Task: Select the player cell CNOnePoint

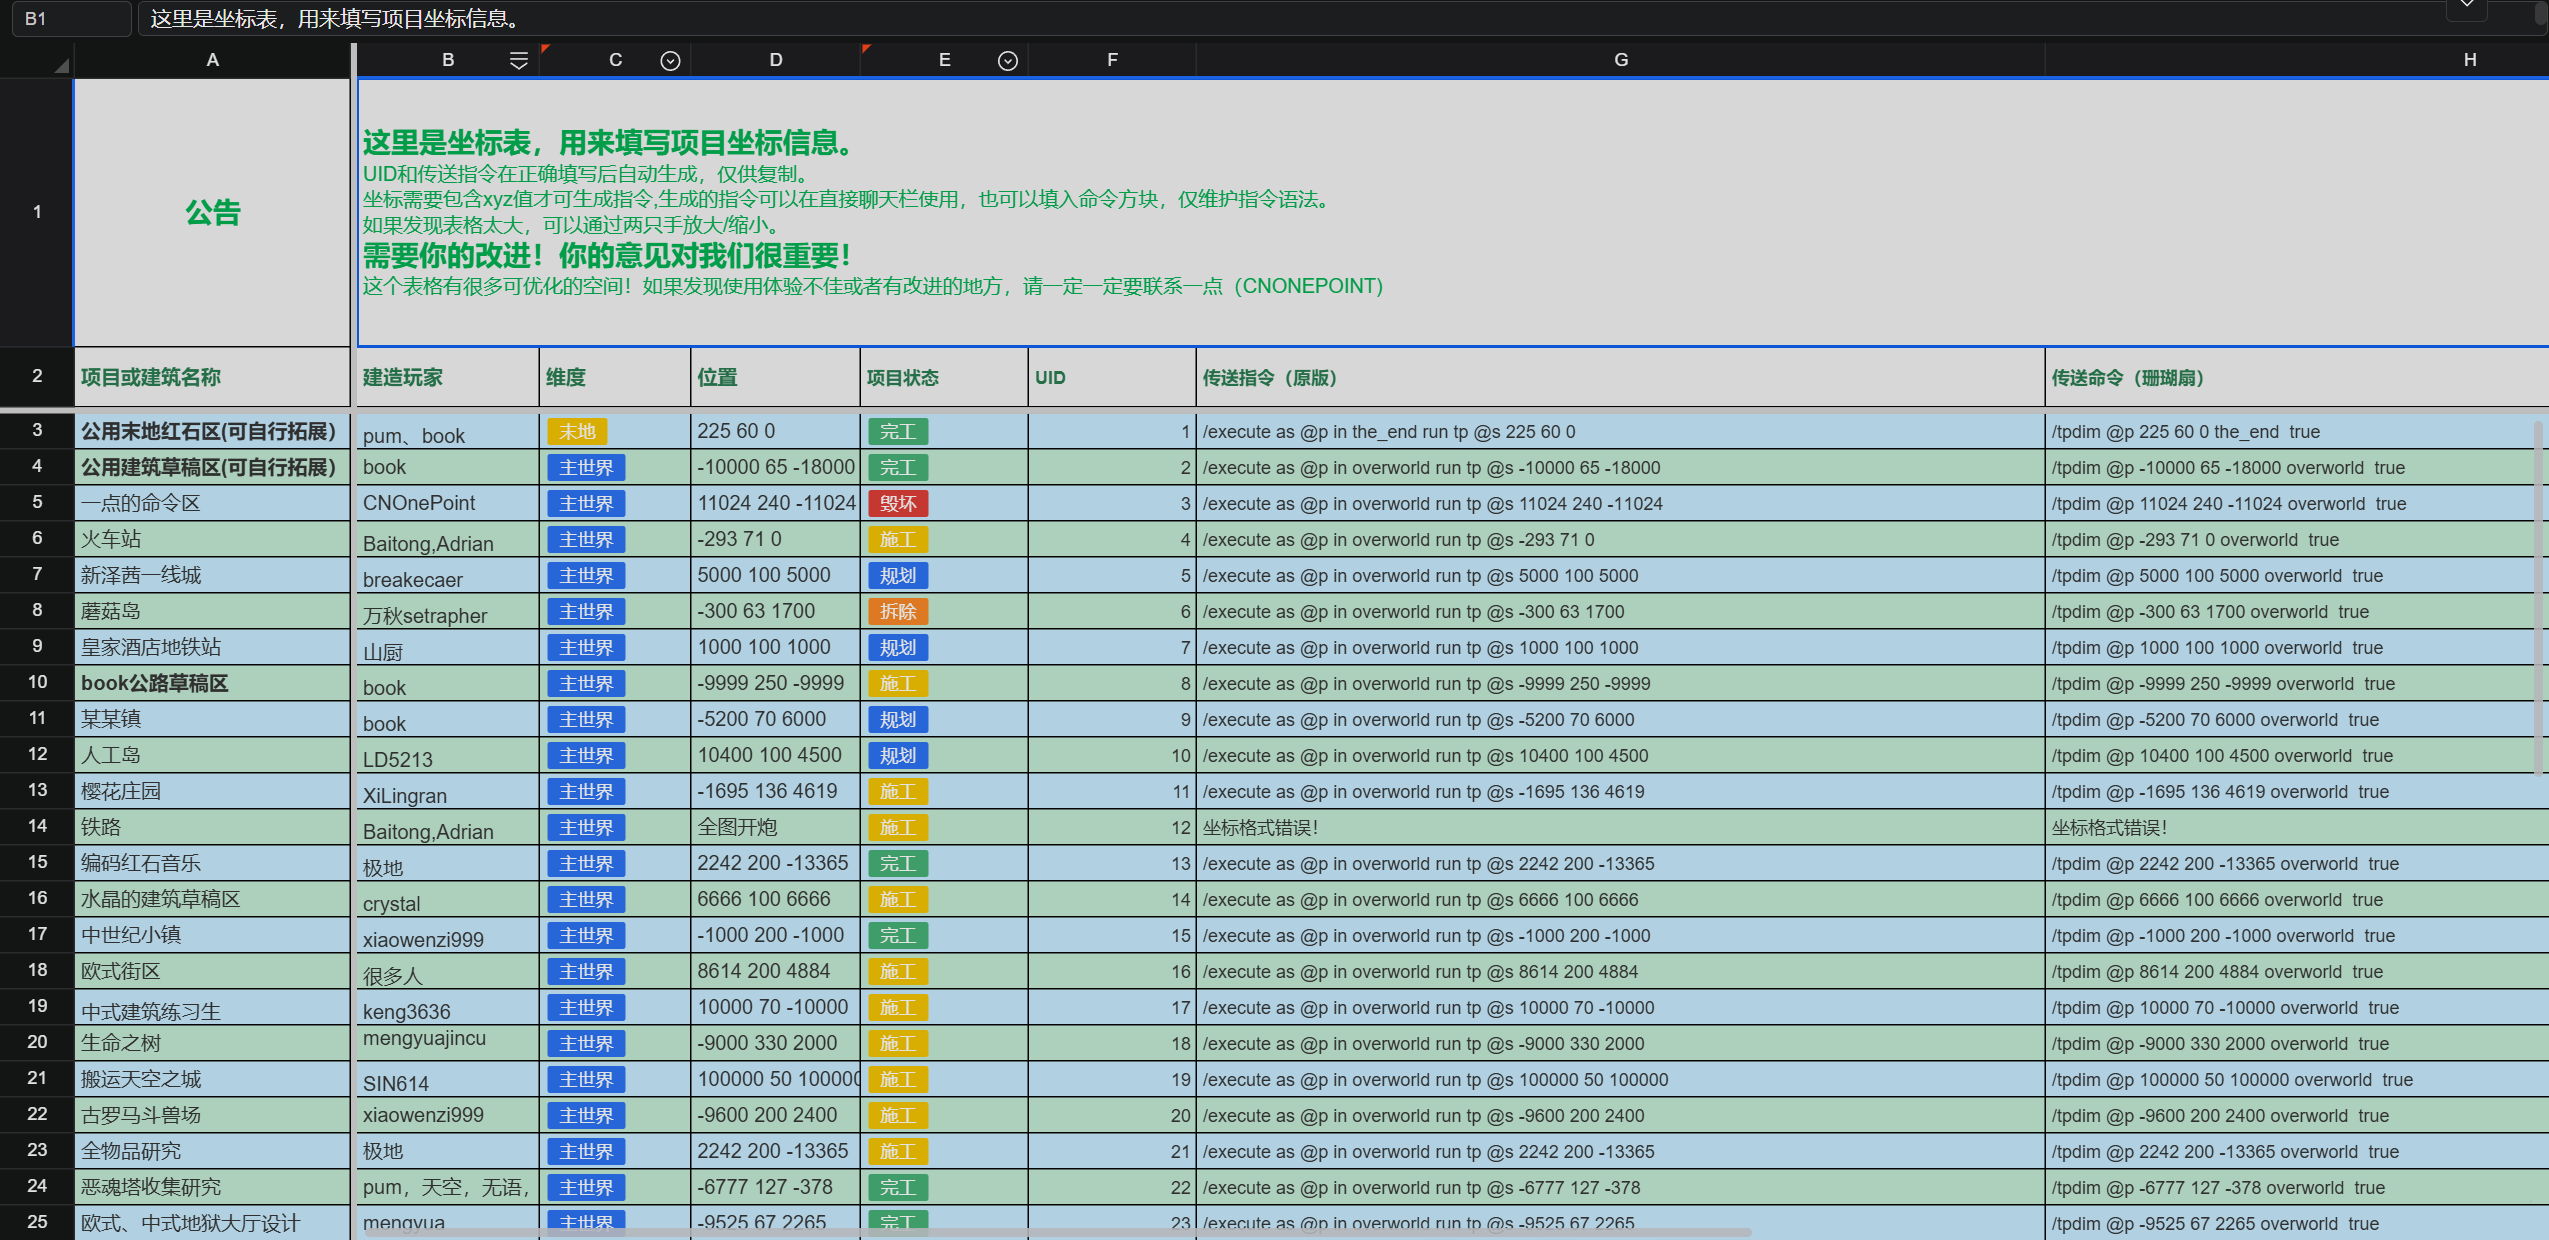Action: (x=447, y=503)
